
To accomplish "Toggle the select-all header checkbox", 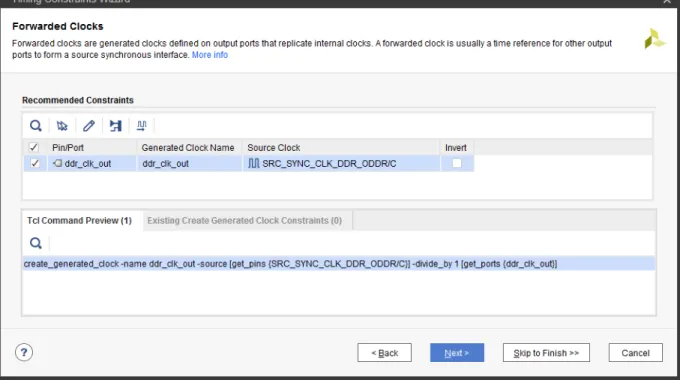I will click(x=33, y=147).
